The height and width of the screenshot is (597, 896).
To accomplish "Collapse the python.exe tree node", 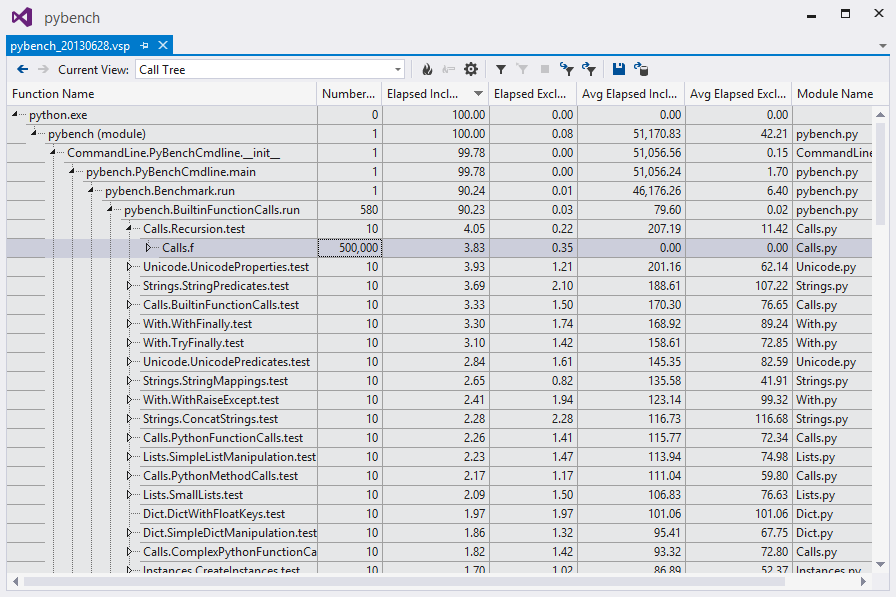I will click(x=15, y=115).
